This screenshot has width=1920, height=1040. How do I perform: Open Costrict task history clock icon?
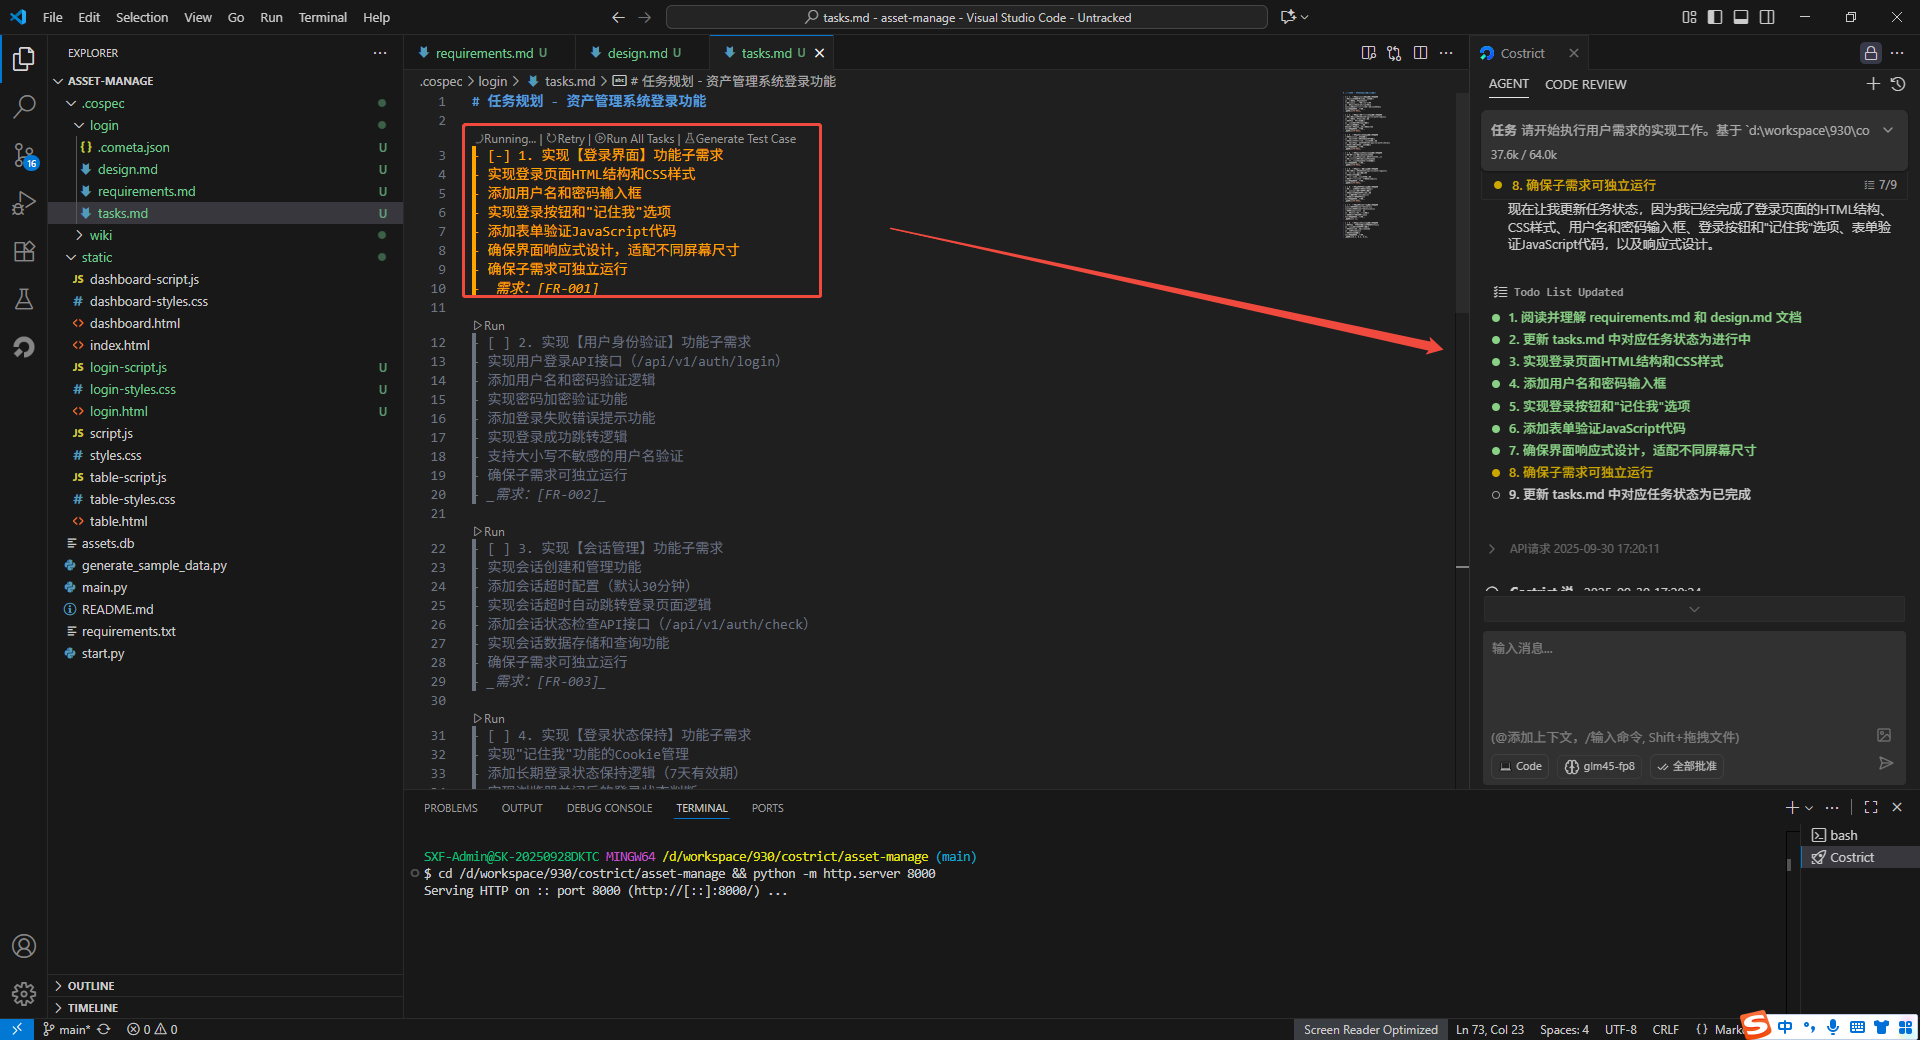coord(1898,84)
